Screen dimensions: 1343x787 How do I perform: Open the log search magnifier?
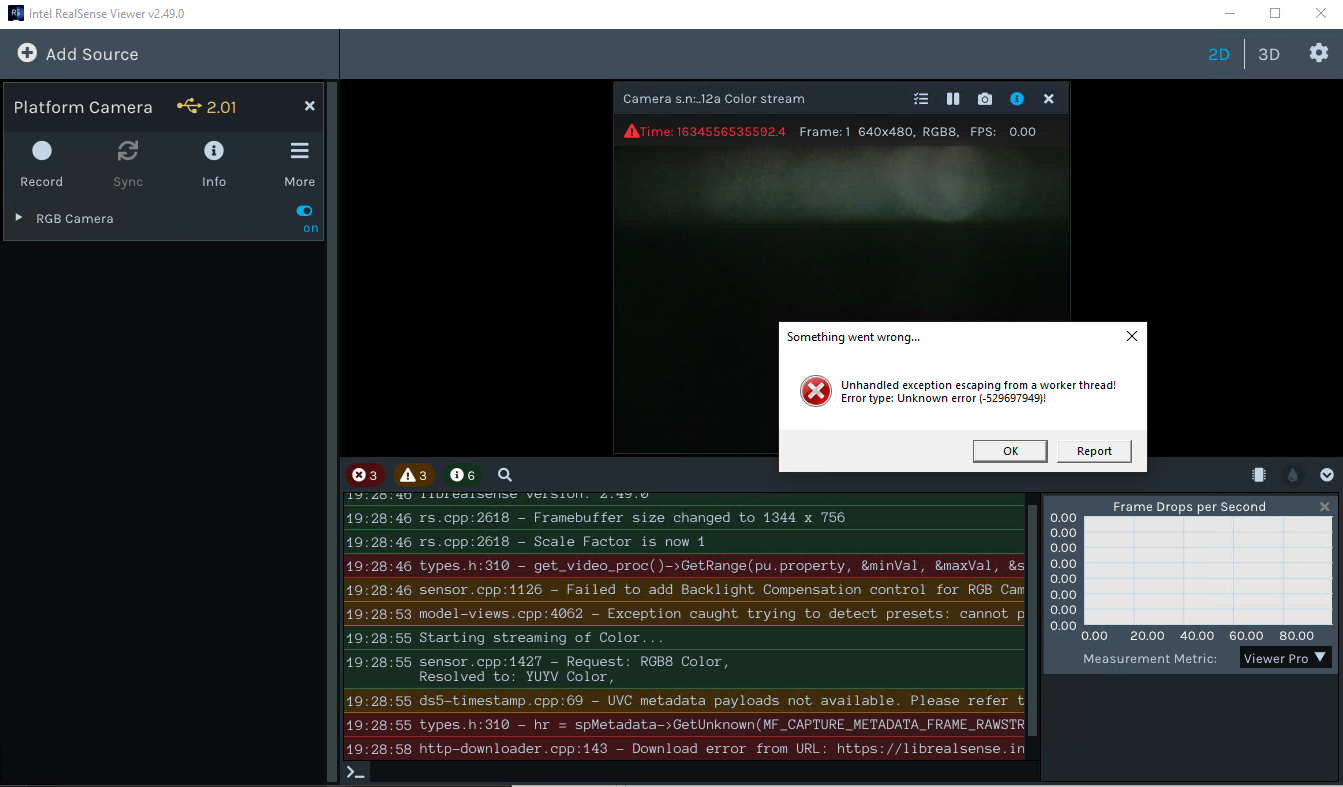point(504,475)
